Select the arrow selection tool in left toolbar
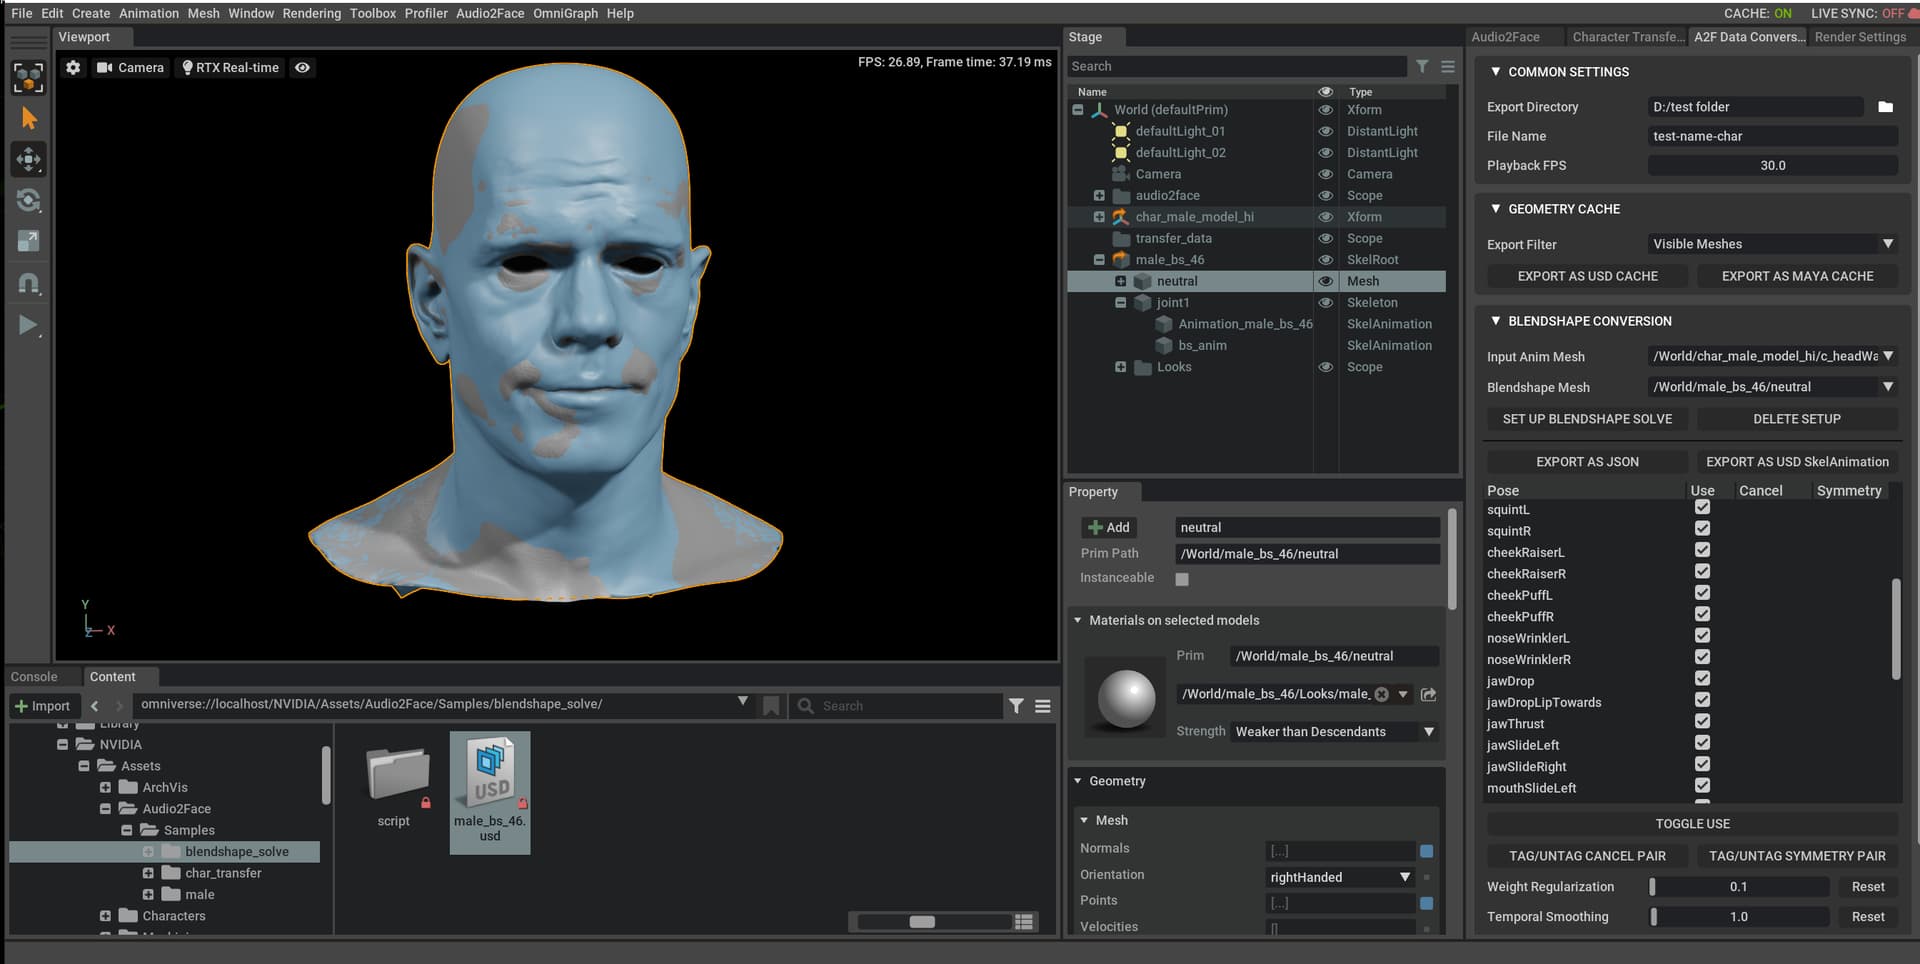Image resolution: width=1920 pixels, height=964 pixels. click(x=29, y=119)
